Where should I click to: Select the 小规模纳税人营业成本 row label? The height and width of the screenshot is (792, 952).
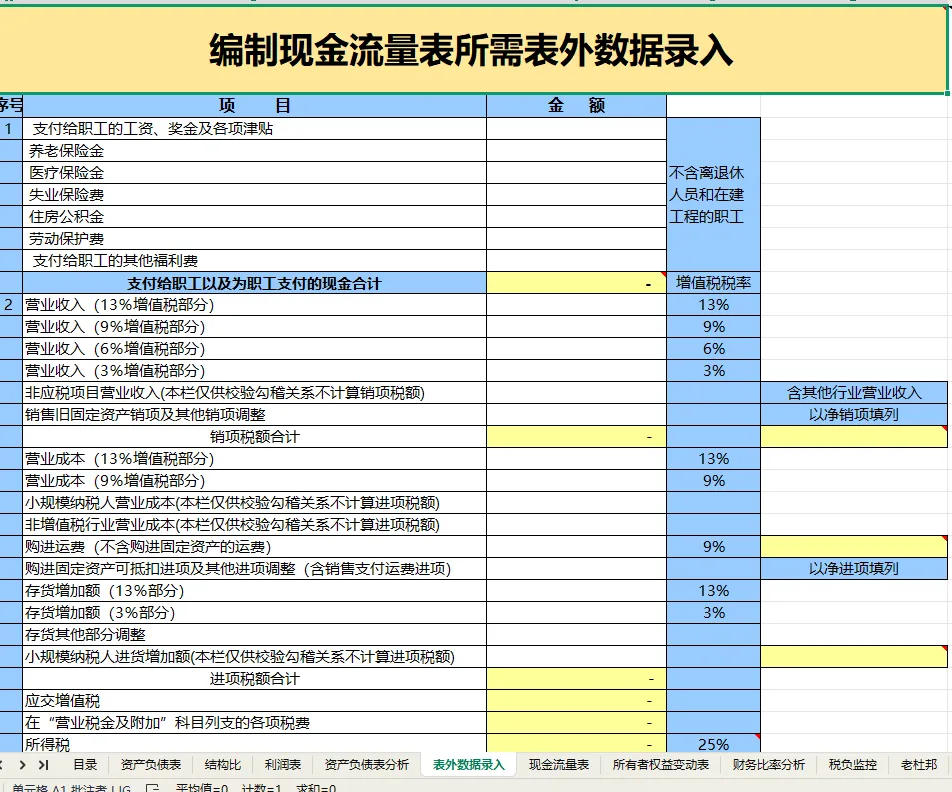254,503
